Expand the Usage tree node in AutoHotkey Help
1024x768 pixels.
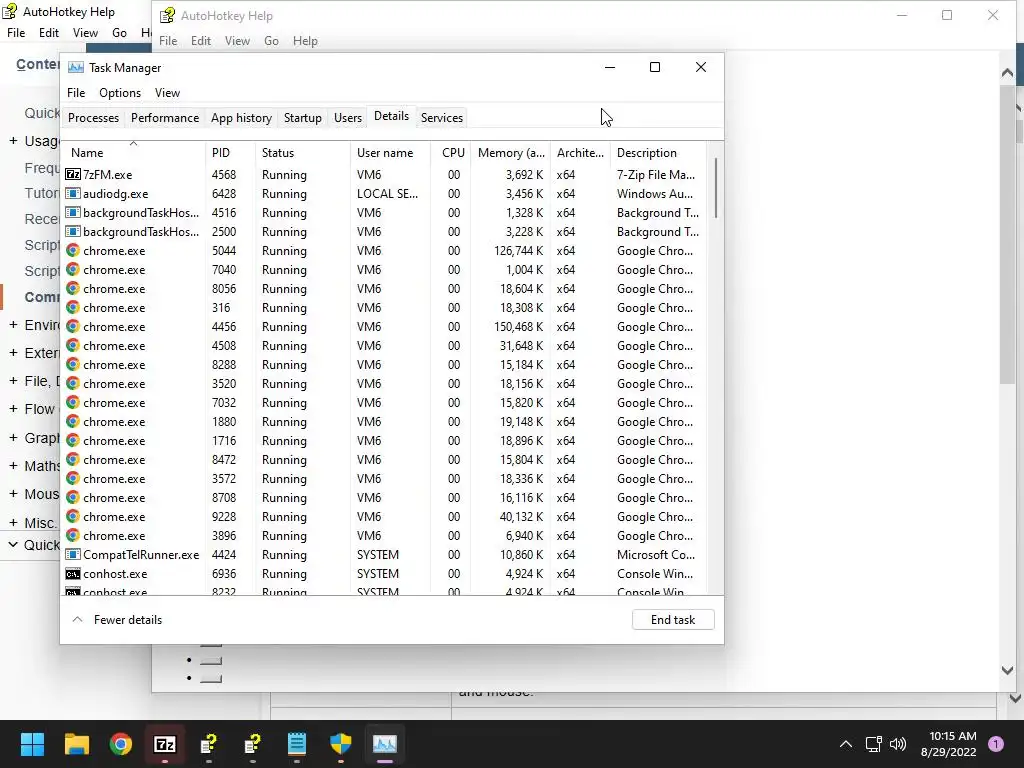click(x=13, y=140)
